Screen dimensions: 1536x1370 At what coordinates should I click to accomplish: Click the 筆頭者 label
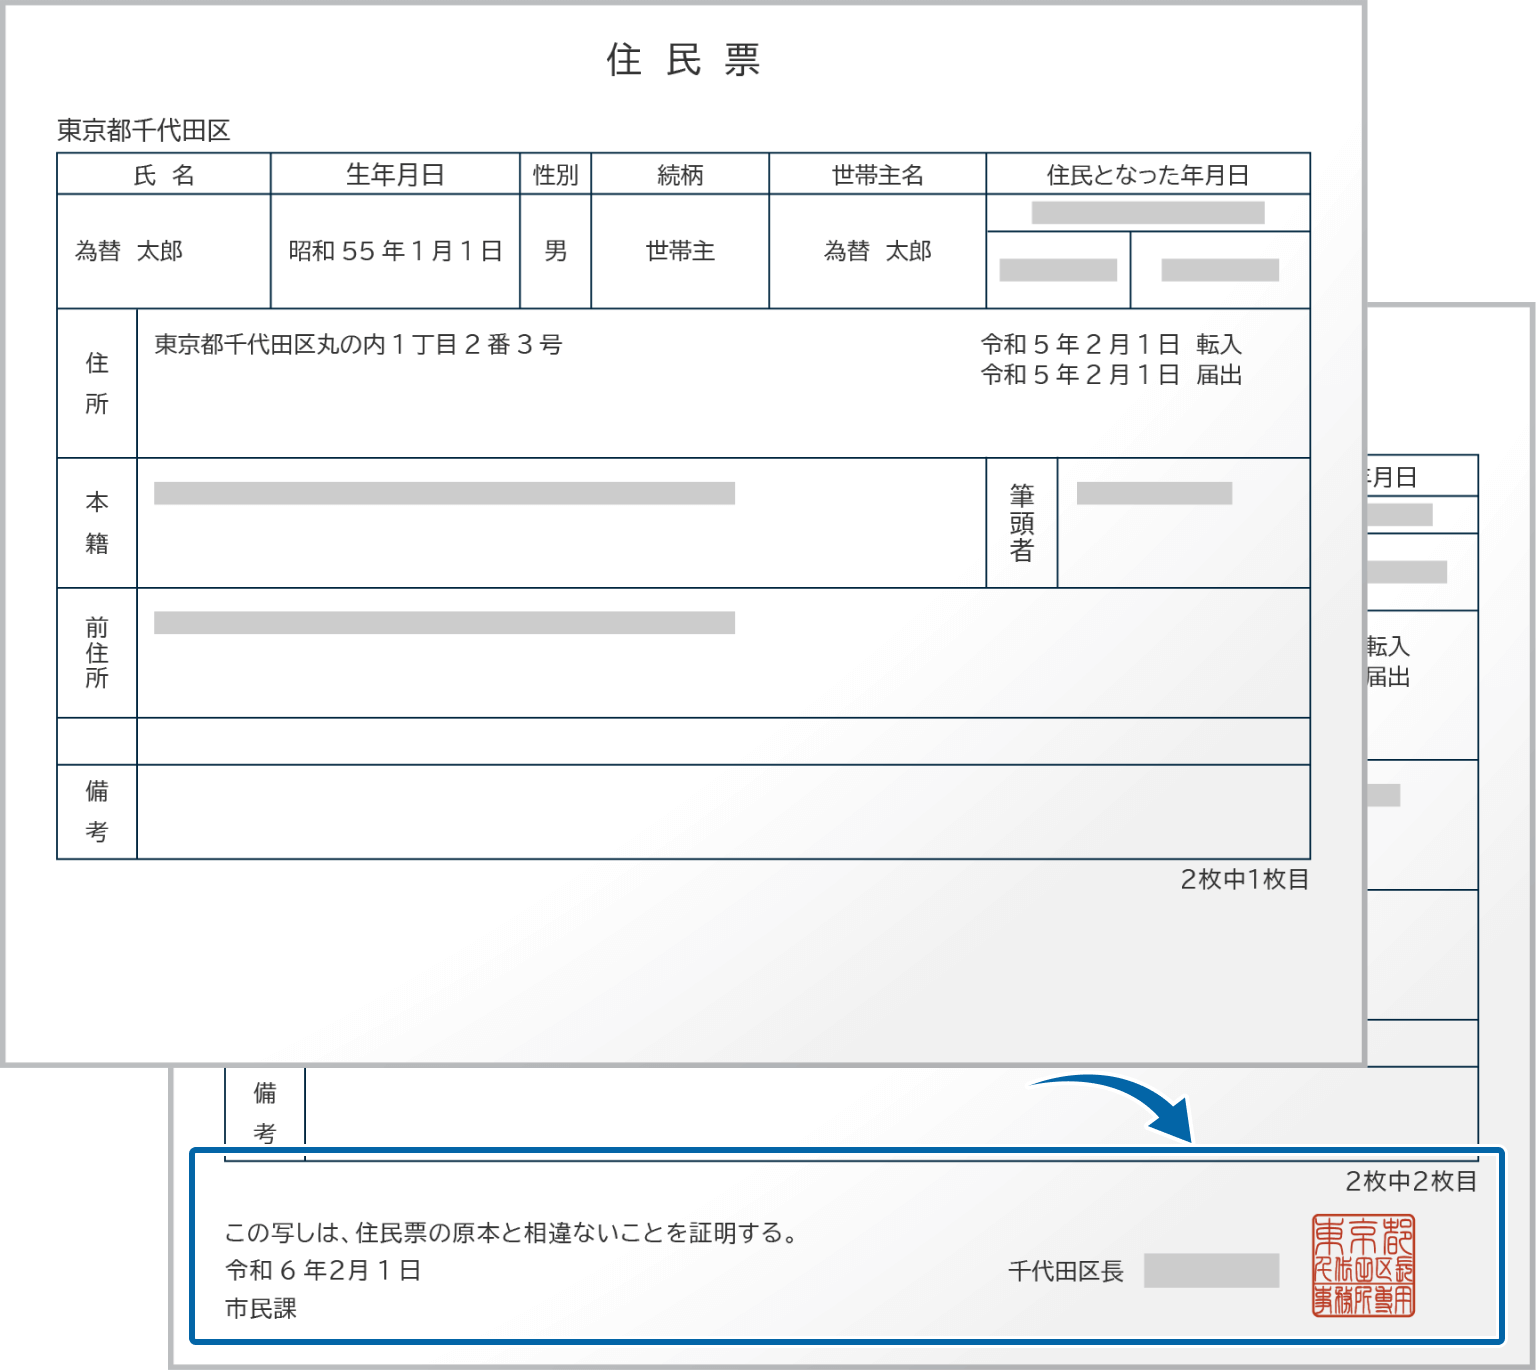(1022, 523)
